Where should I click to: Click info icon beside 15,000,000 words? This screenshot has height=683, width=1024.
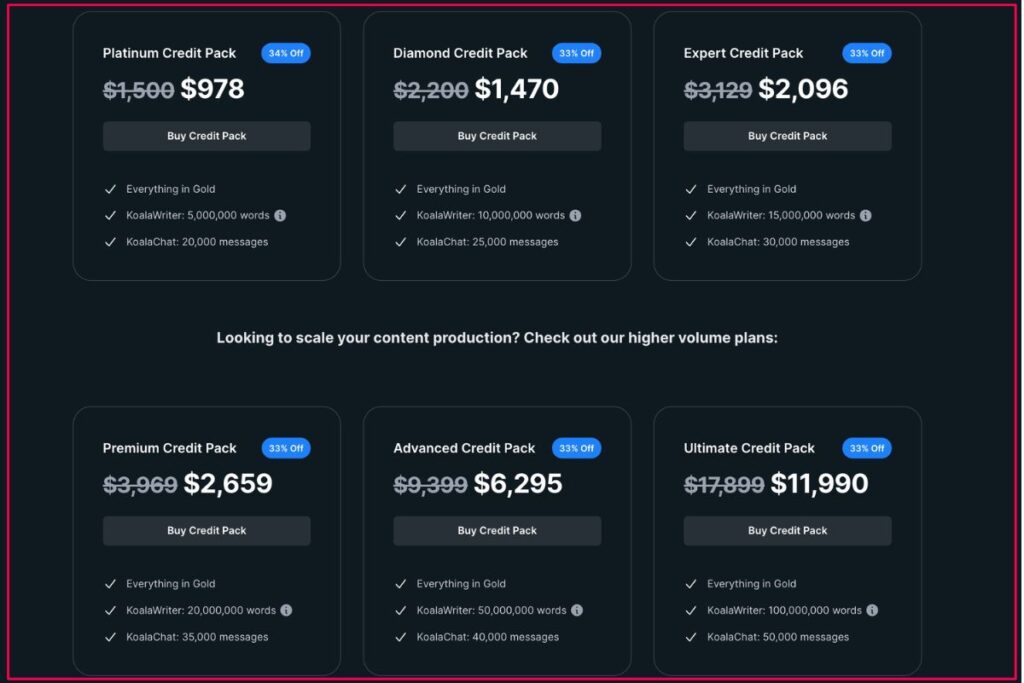pos(866,215)
